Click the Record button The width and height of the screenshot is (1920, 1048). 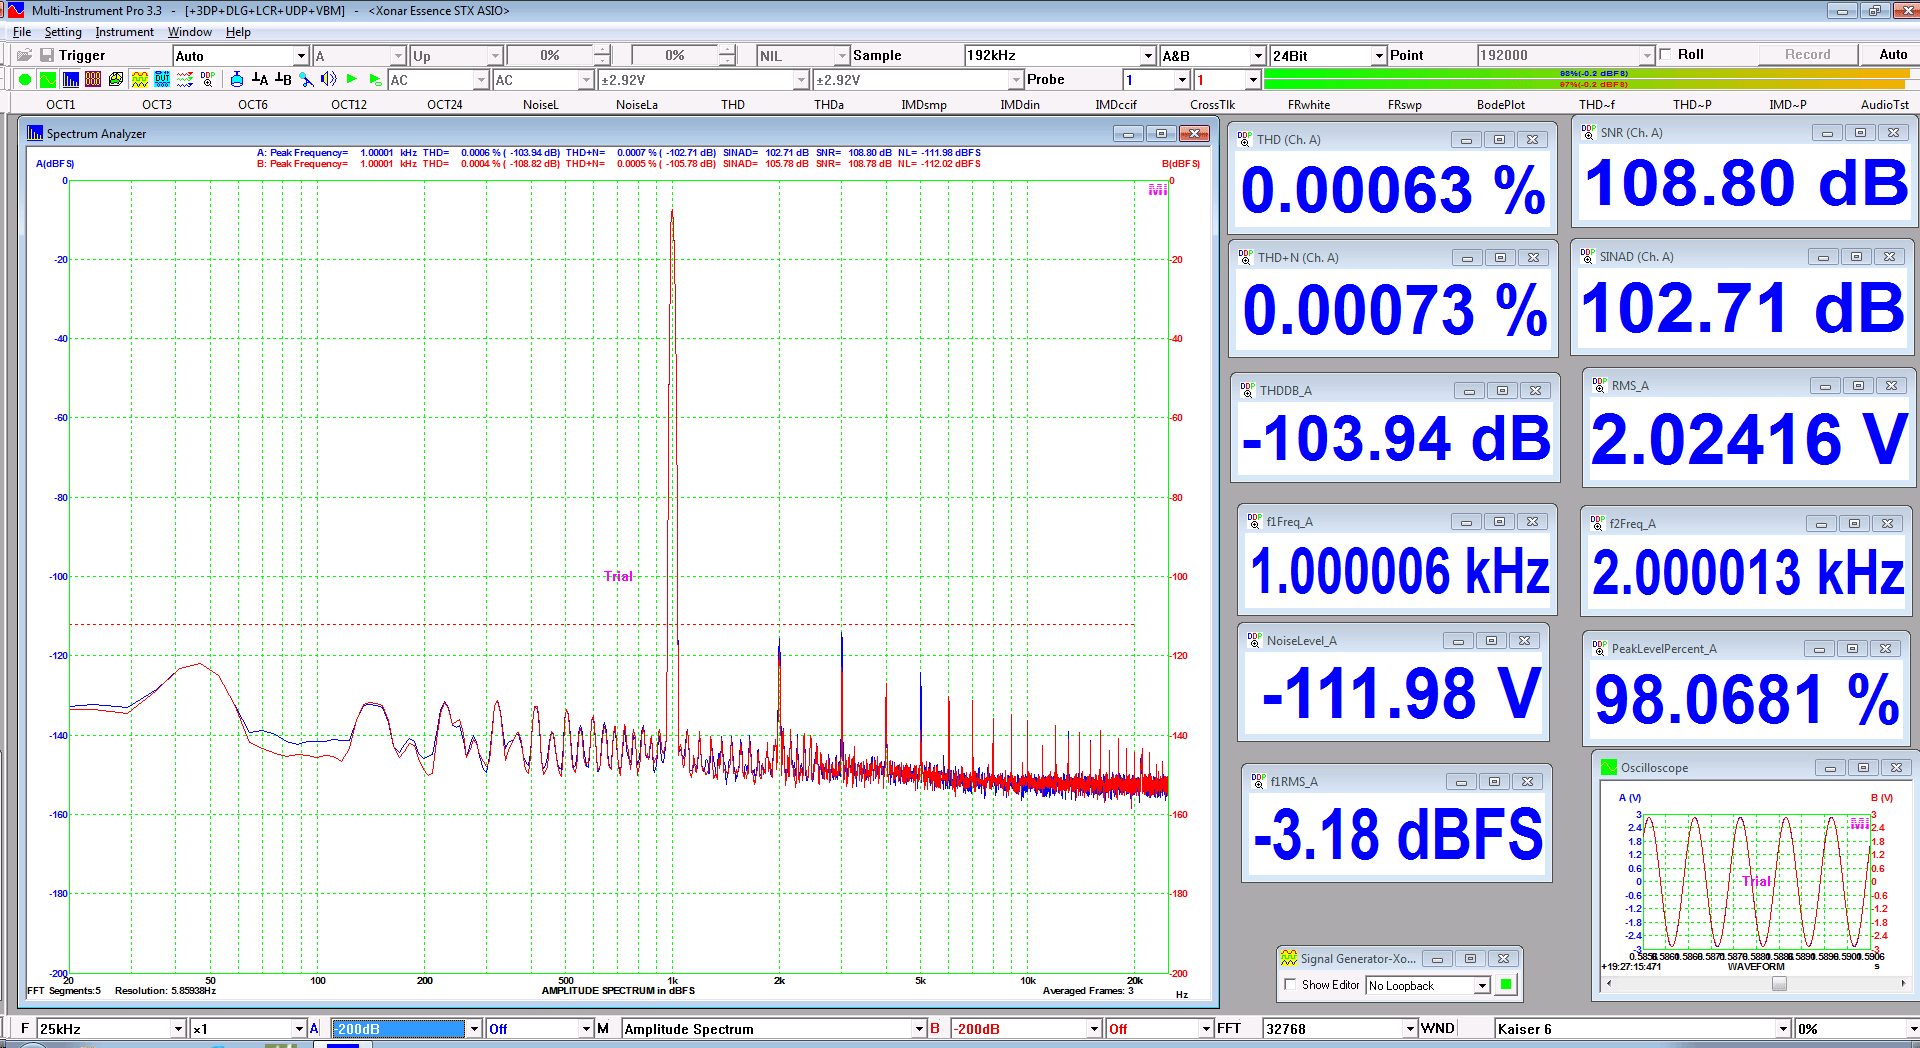coord(1807,54)
